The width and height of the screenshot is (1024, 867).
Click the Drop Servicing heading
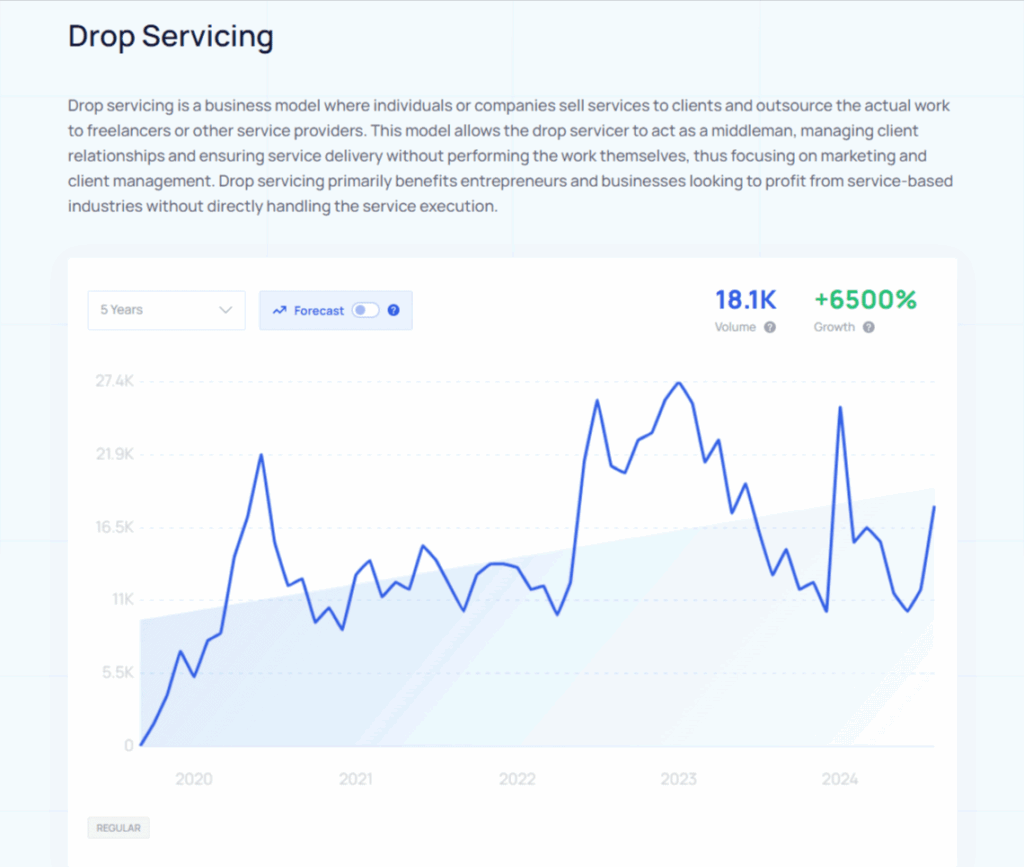tap(170, 37)
